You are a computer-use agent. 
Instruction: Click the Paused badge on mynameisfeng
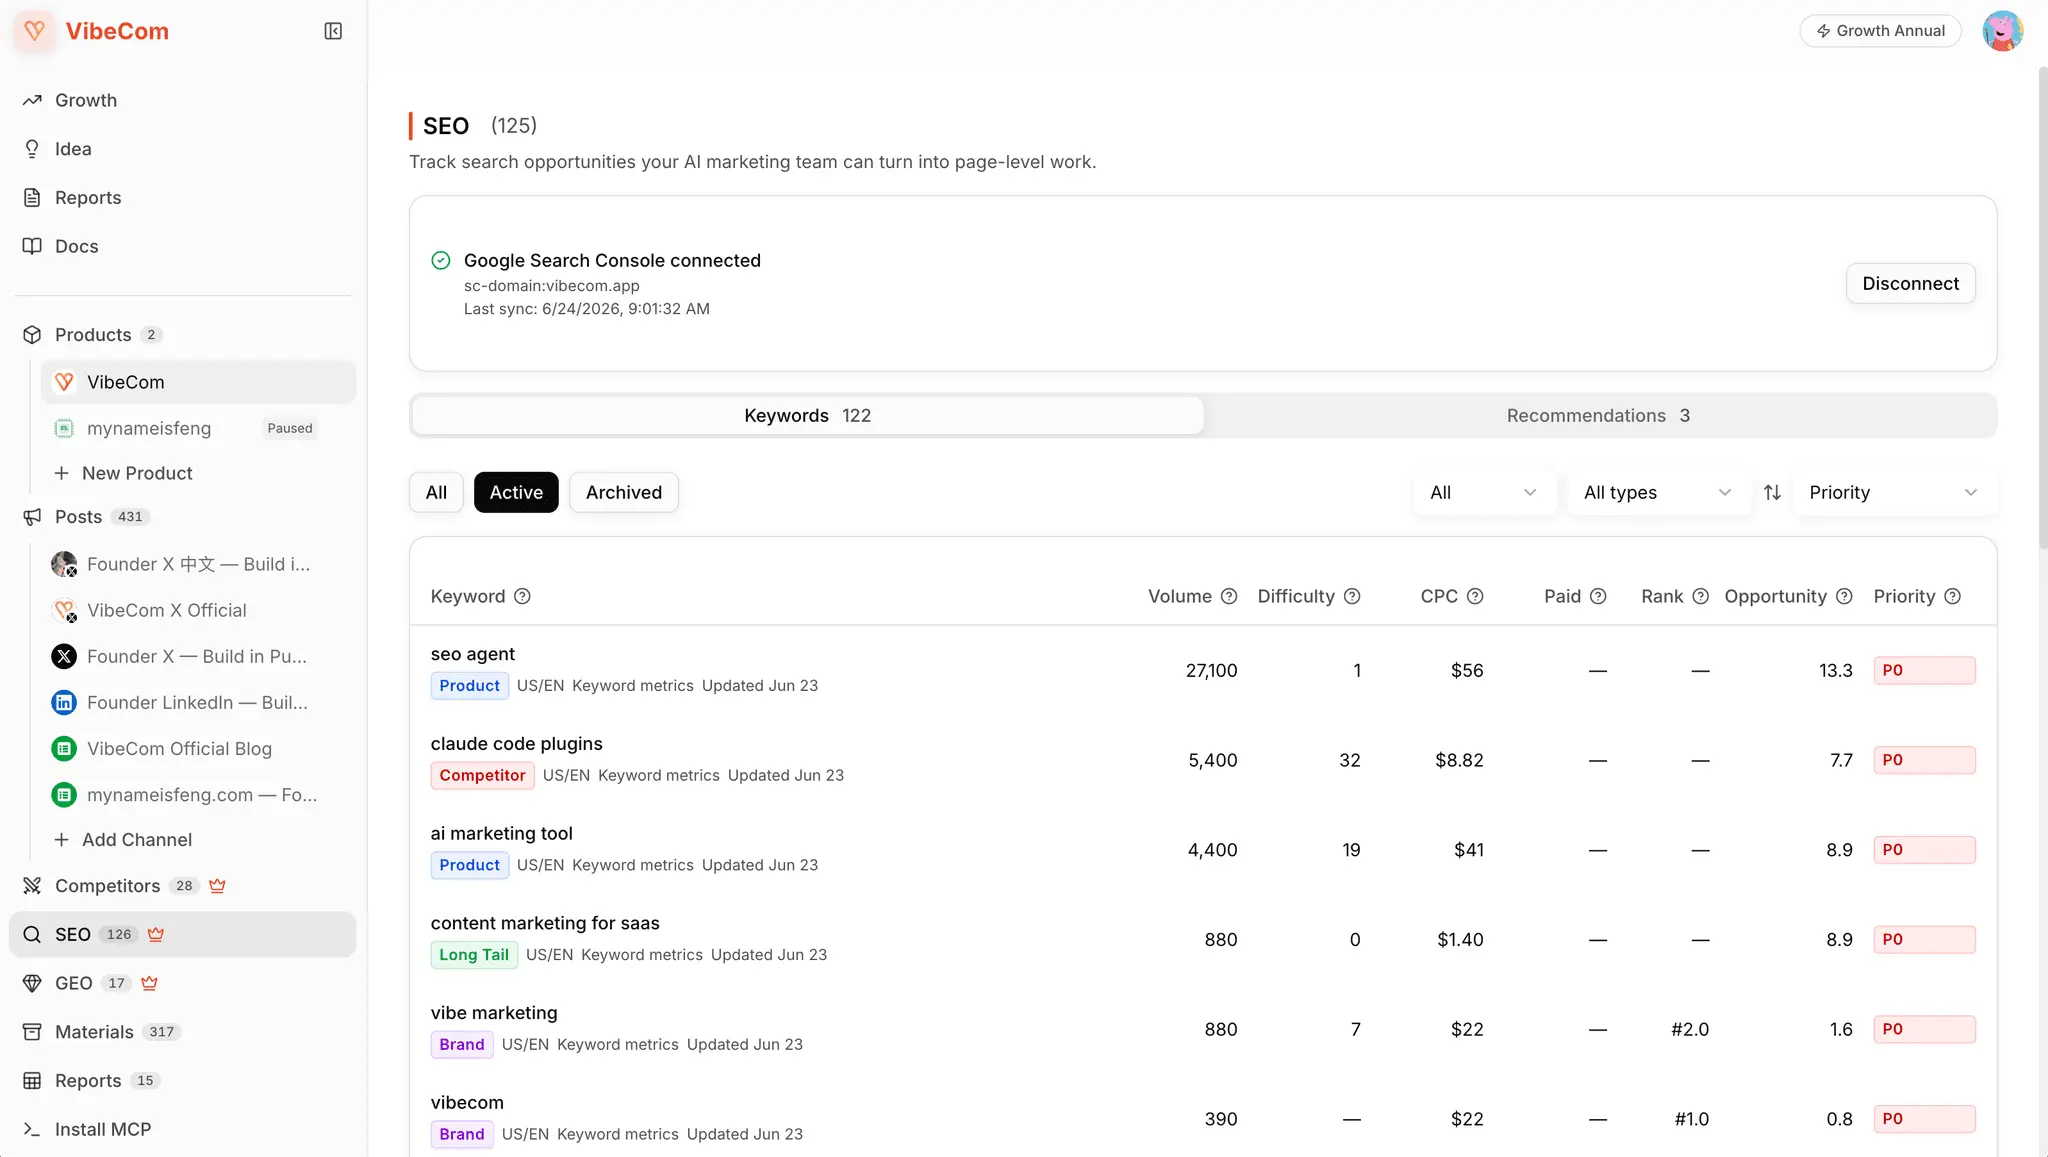290,428
